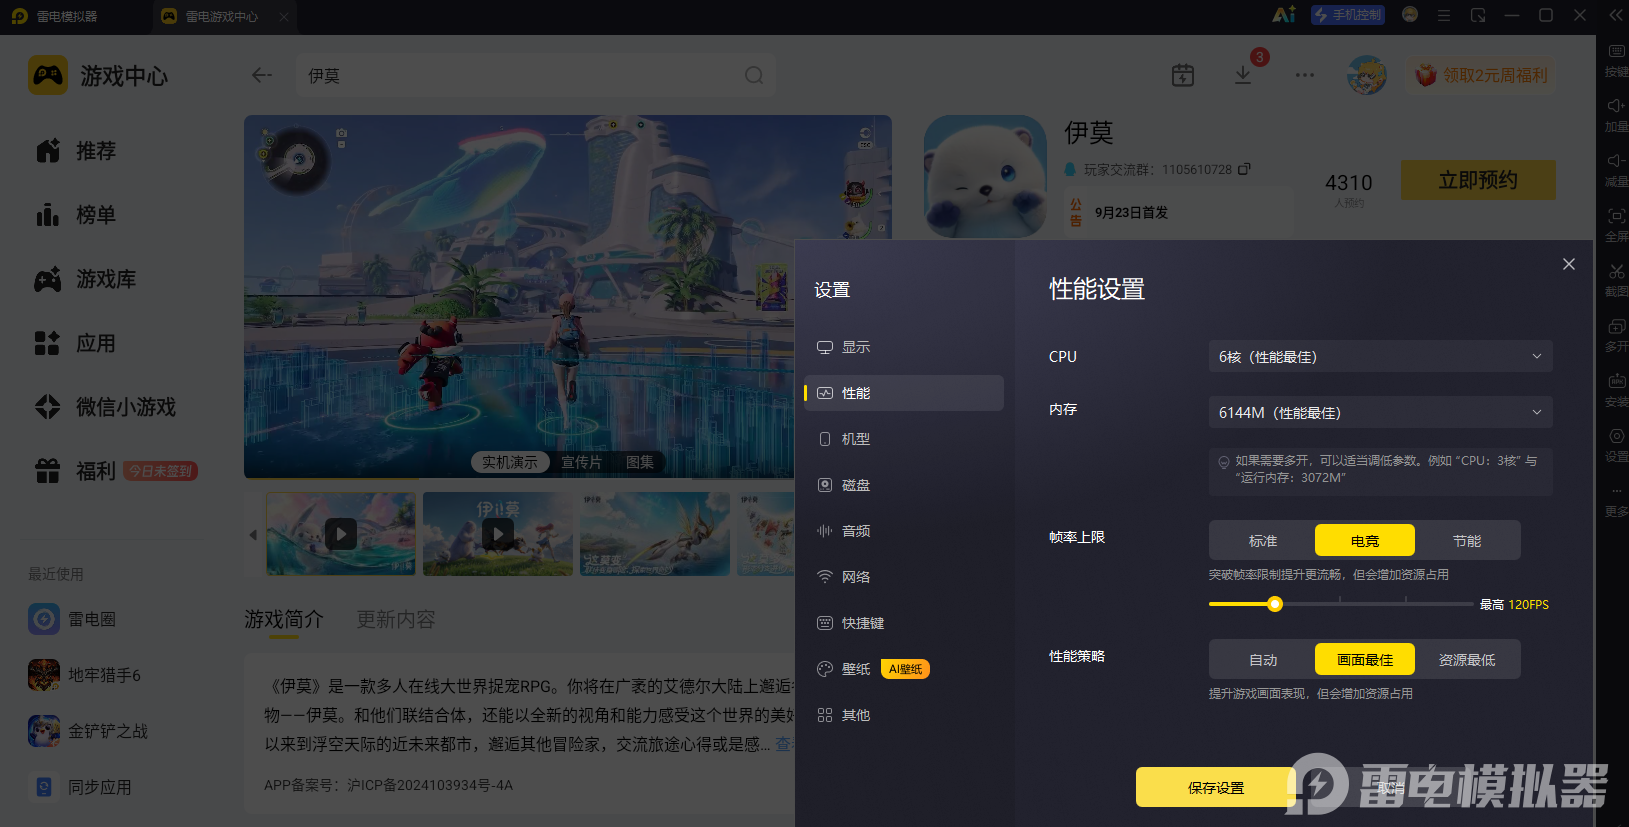Click the 立即预约 button
This screenshot has height=827, width=1629.
(1478, 180)
